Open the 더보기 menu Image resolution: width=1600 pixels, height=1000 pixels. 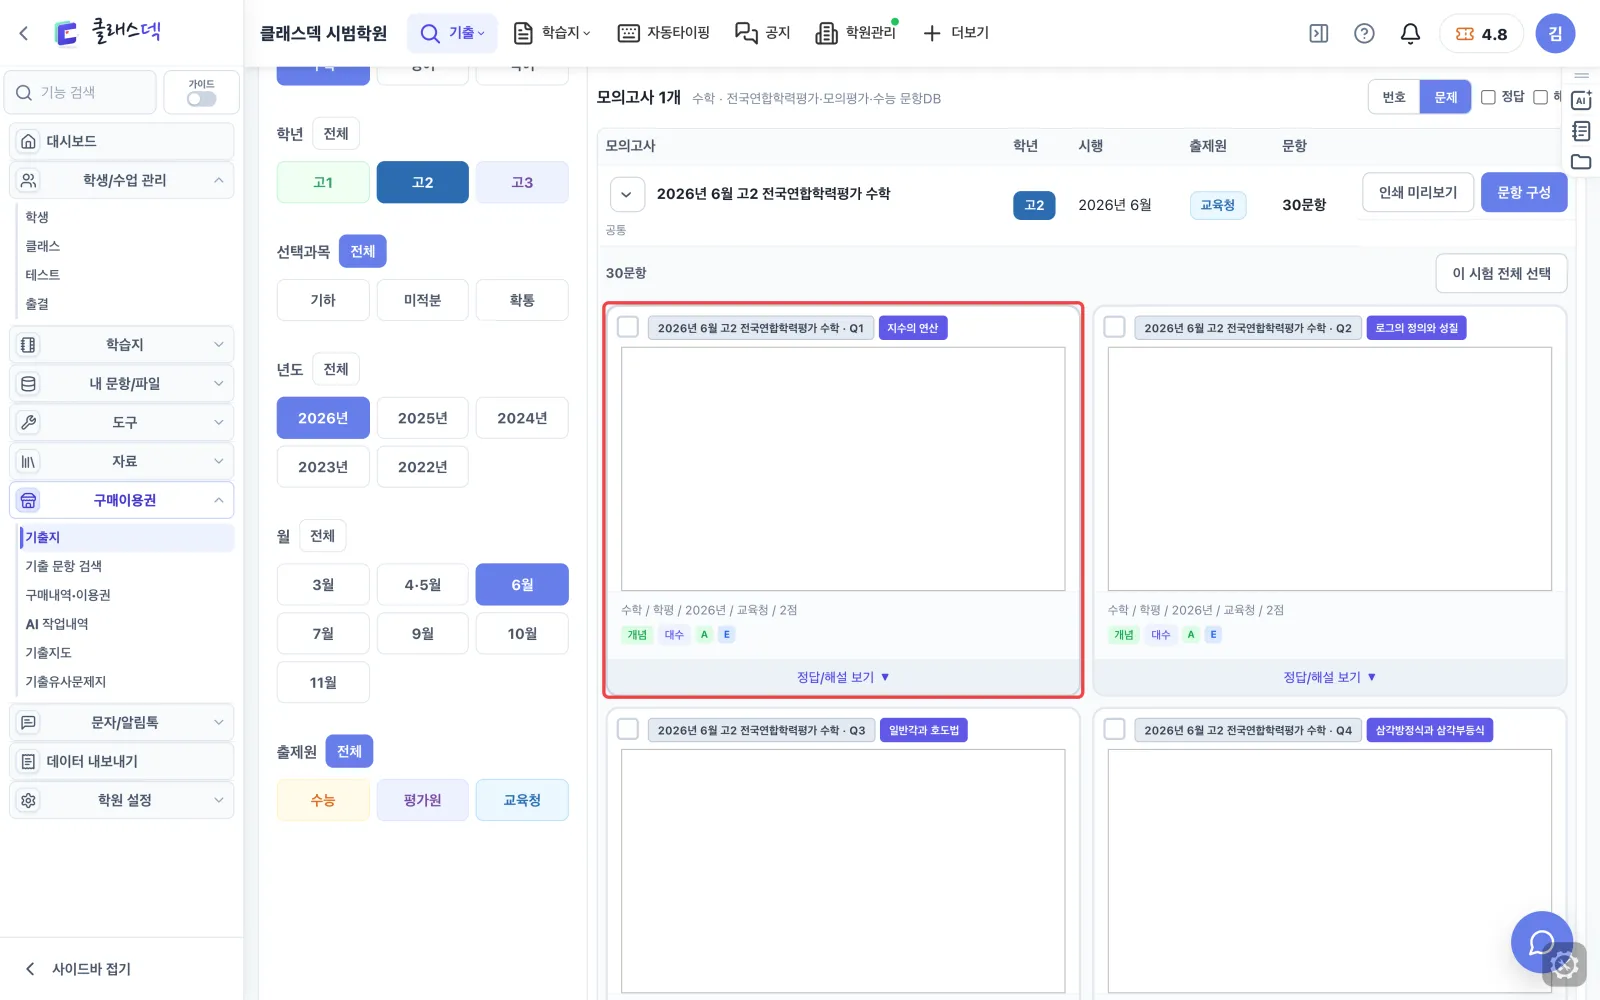click(x=956, y=33)
